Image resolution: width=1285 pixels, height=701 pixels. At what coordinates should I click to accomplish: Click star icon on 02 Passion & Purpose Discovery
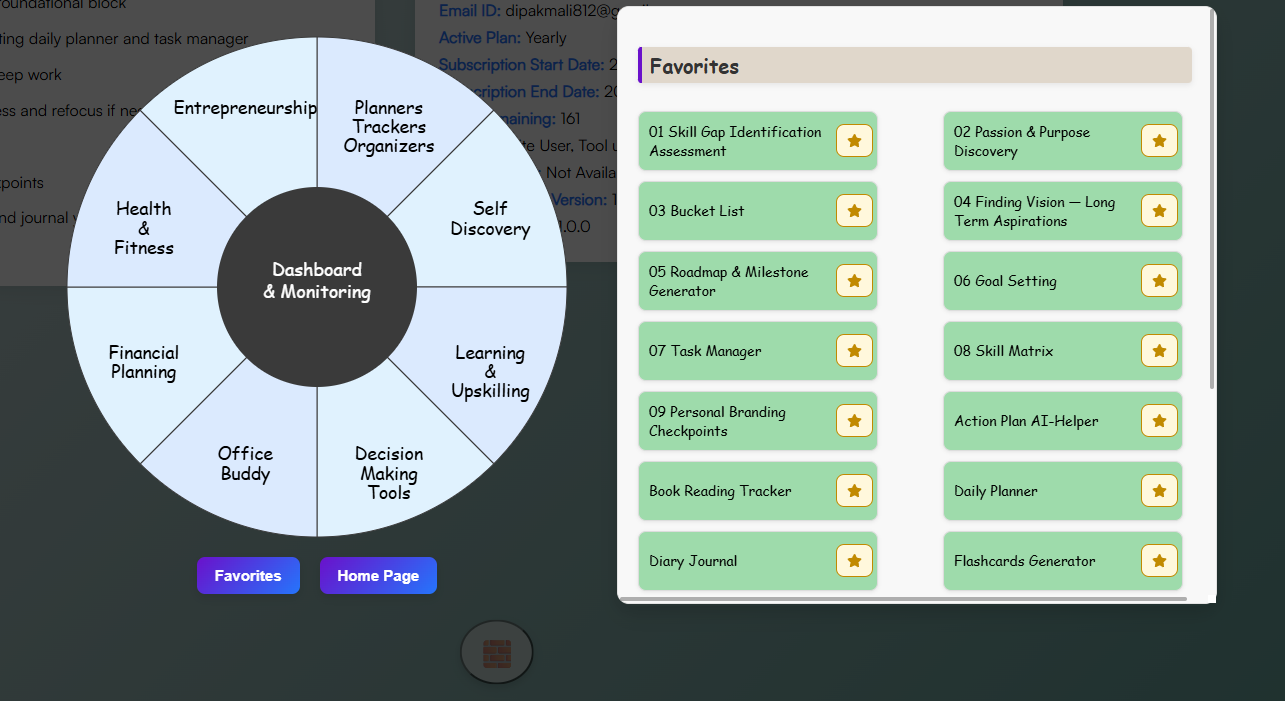click(1159, 141)
